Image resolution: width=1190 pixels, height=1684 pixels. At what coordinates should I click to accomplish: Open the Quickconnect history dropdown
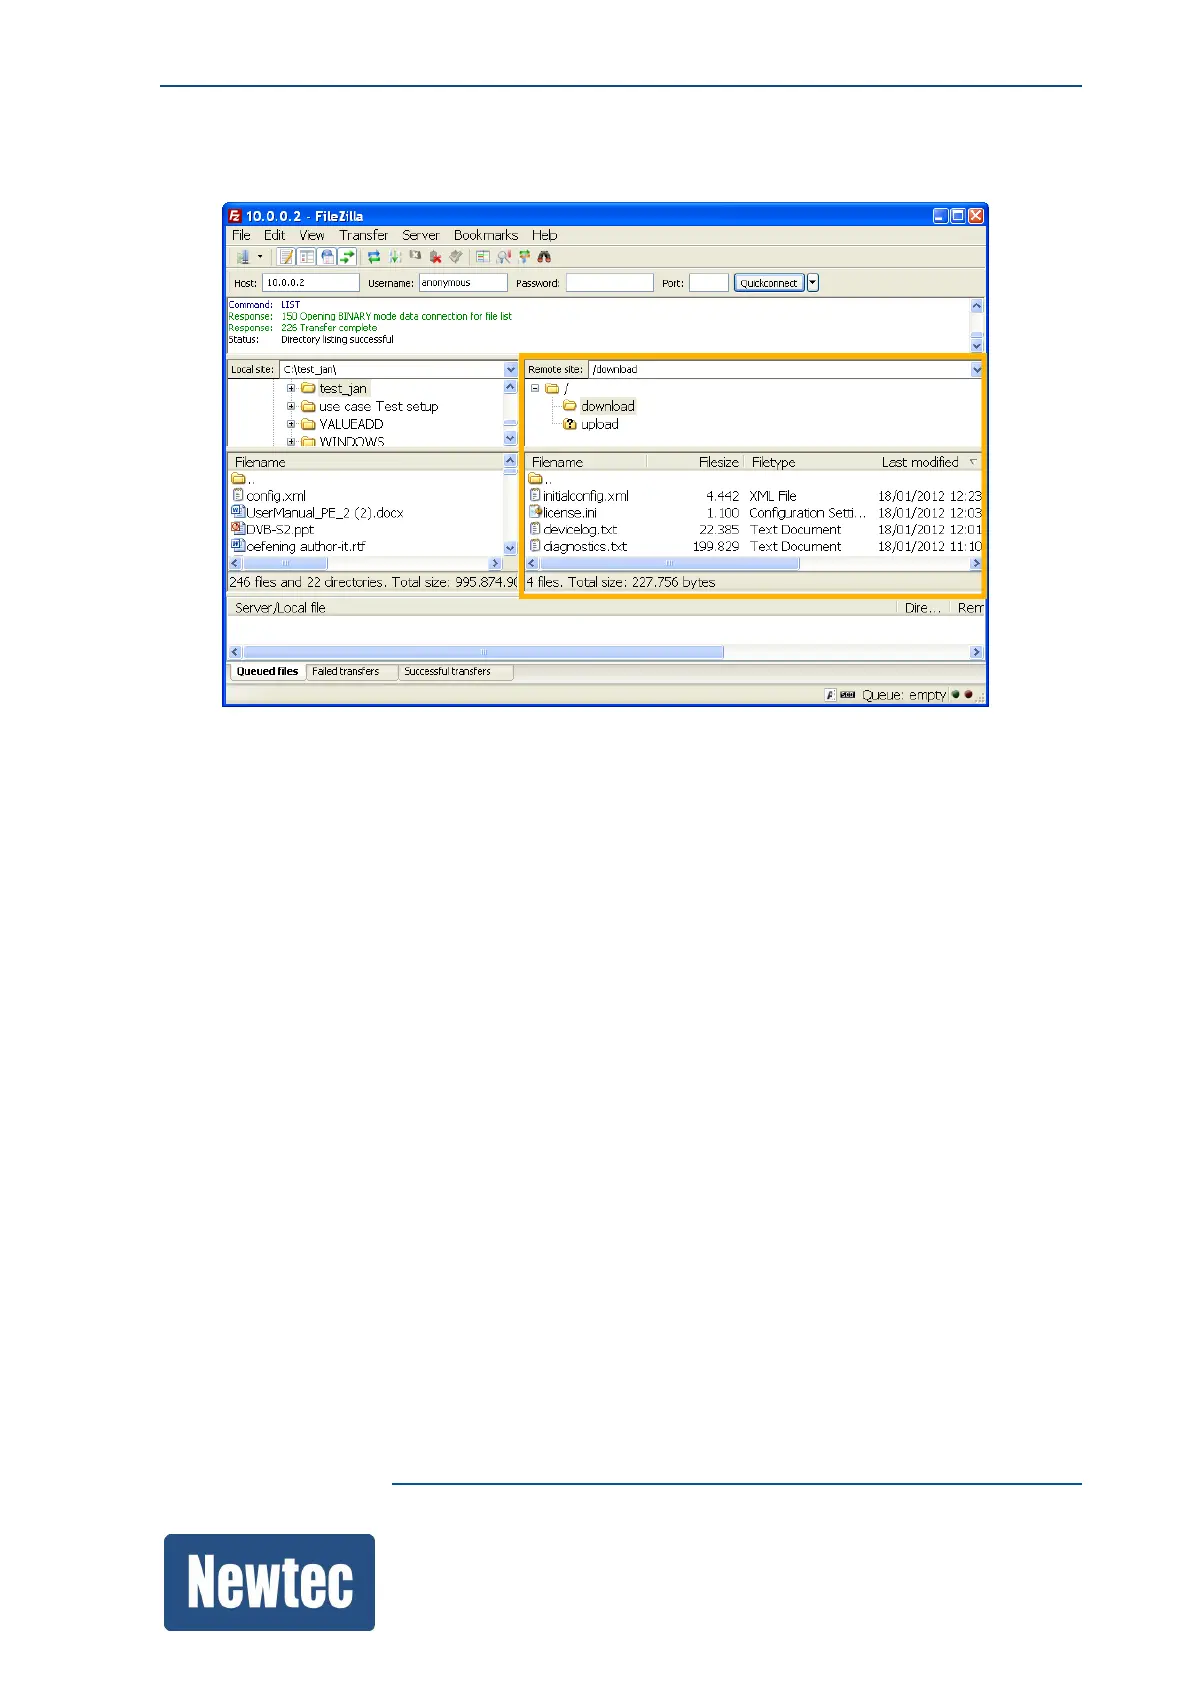click(813, 283)
